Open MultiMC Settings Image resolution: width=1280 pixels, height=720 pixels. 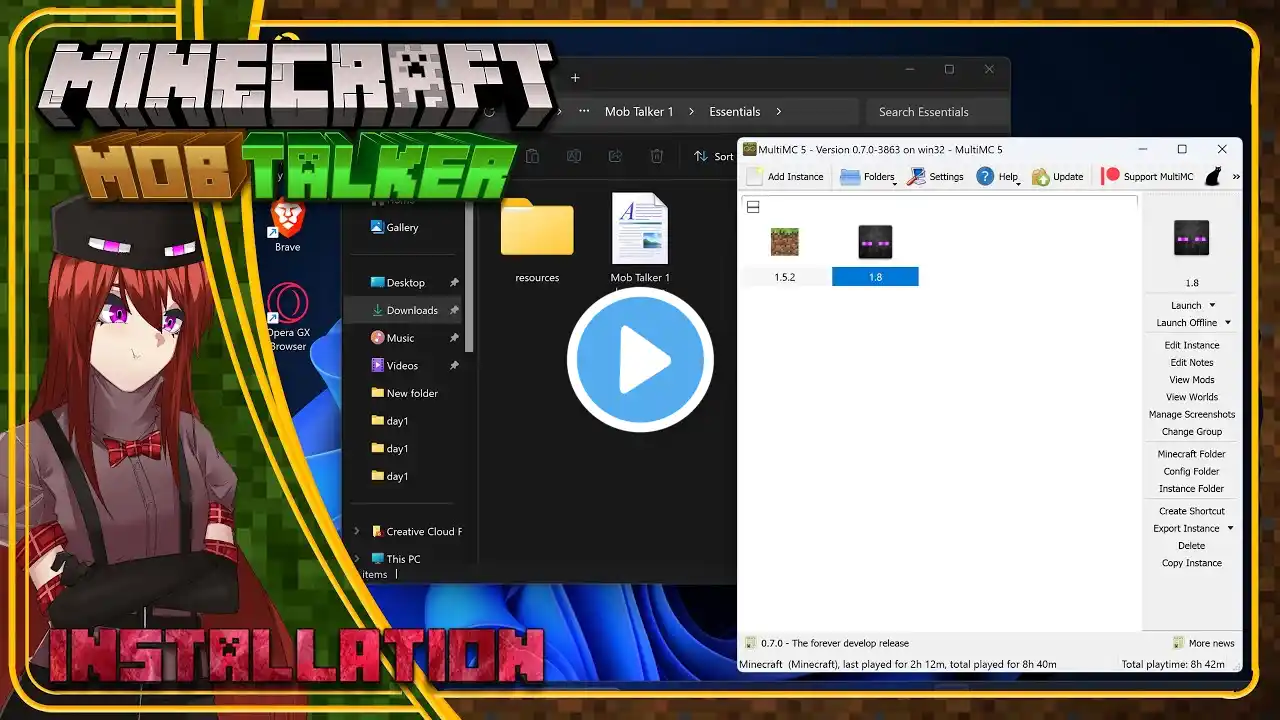[936, 176]
